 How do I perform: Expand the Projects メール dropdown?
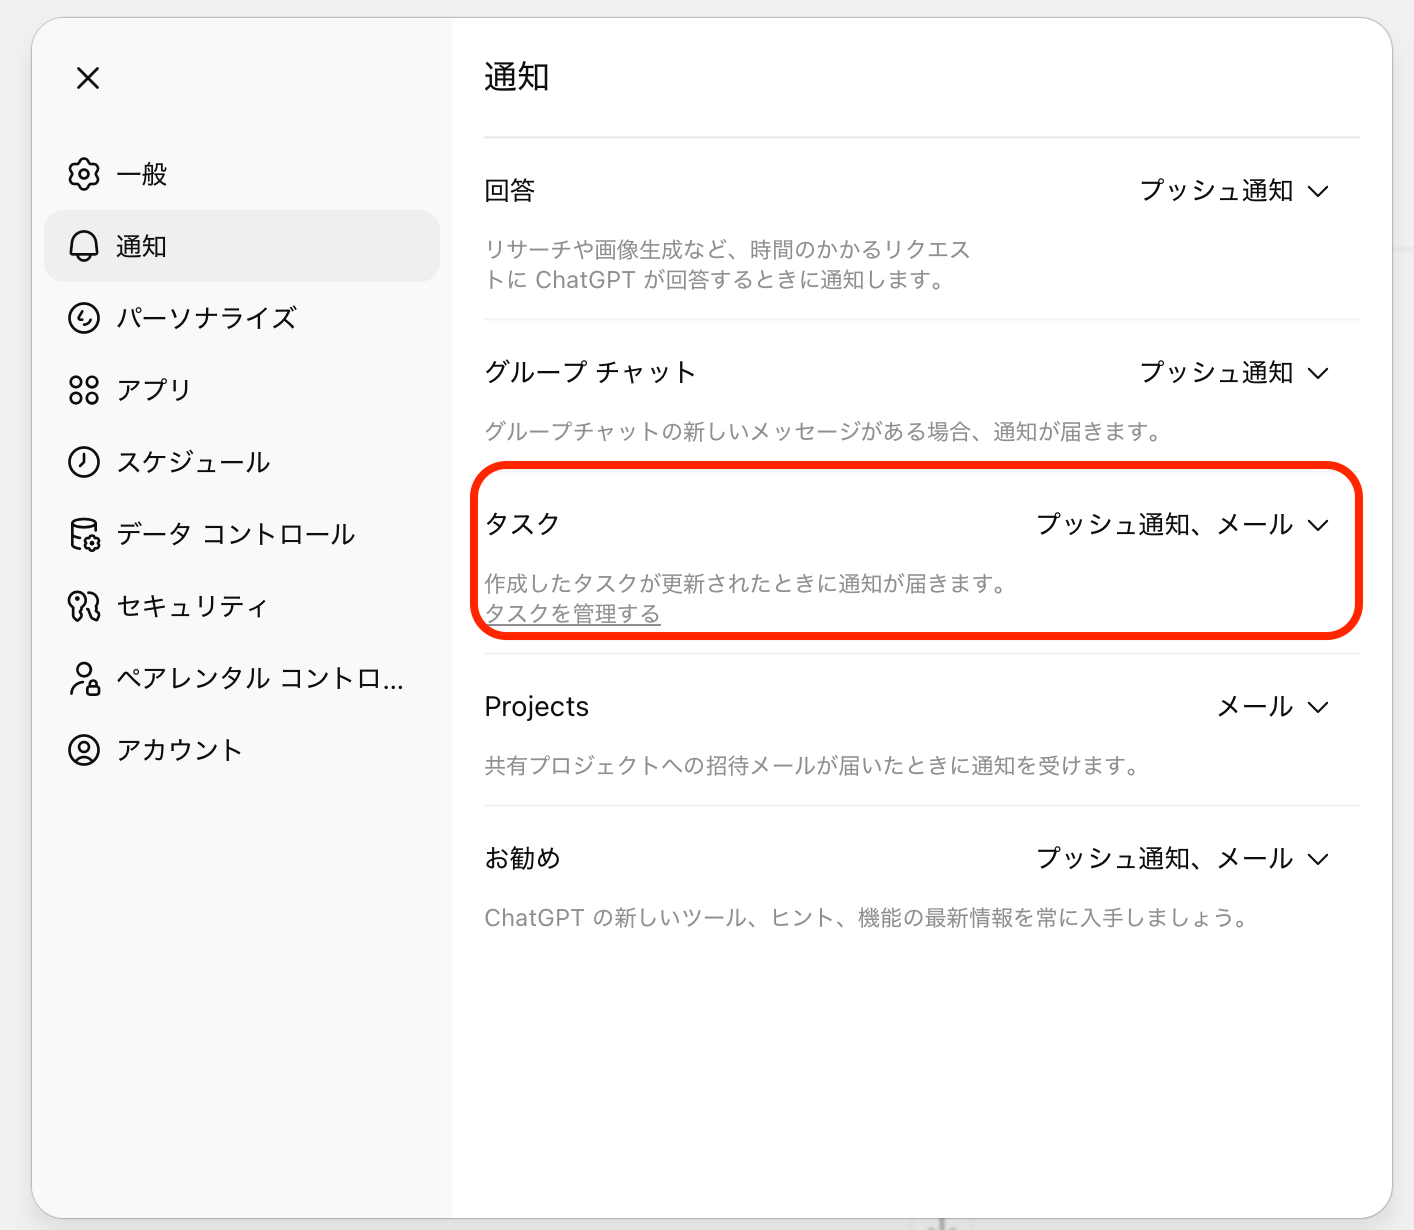(x=1272, y=707)
